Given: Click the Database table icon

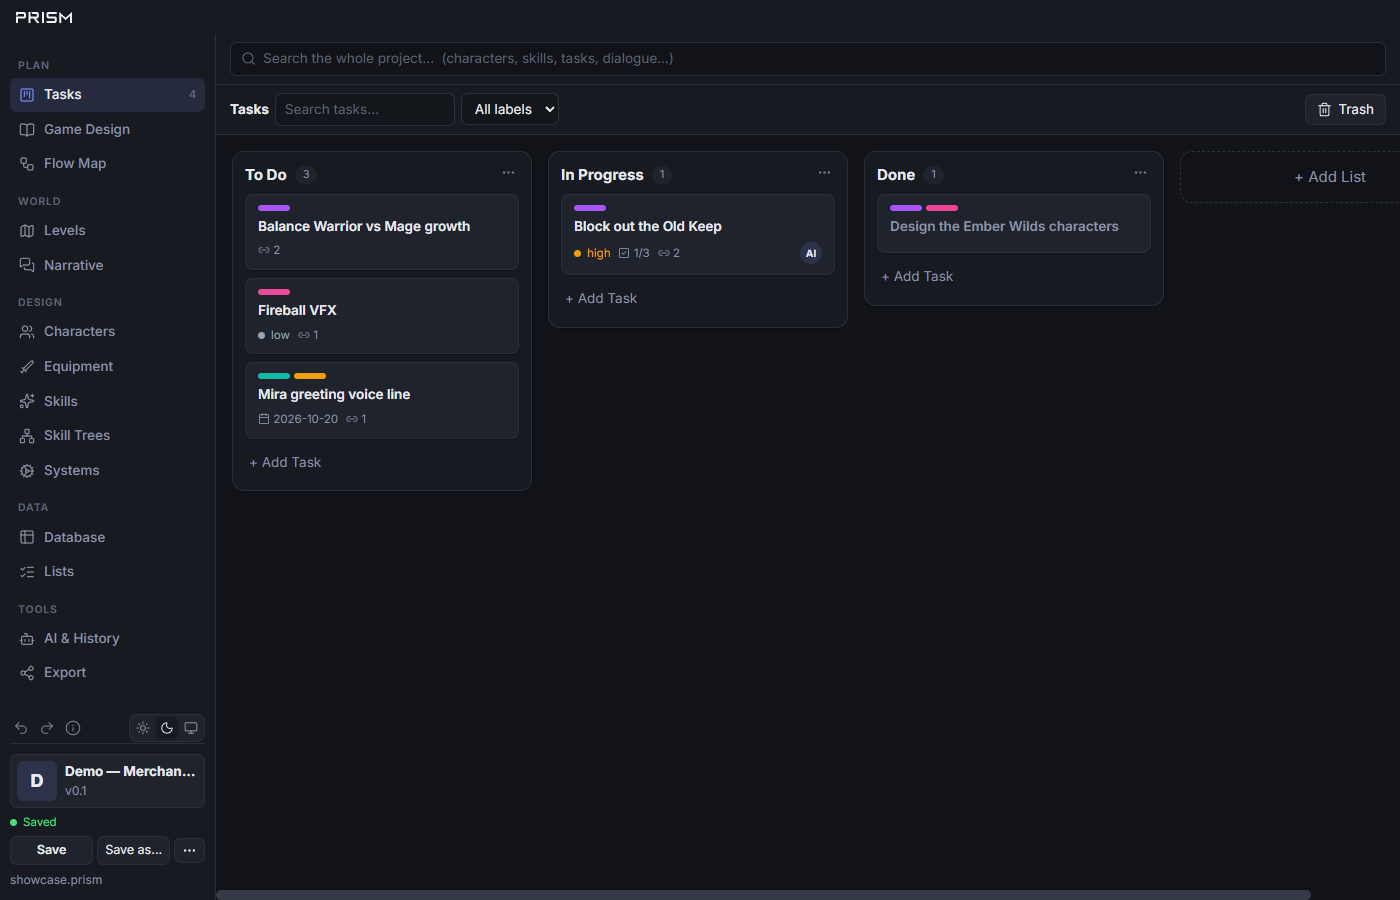Looking at the screenshot, I should click(27, 537).
